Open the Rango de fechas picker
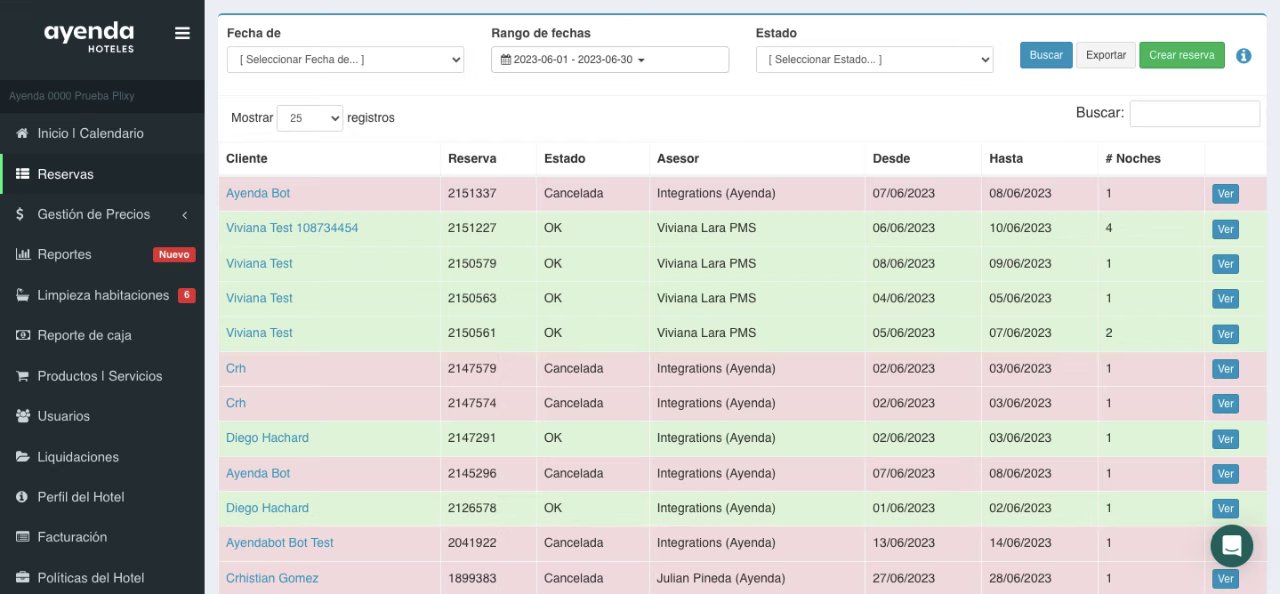 click(x=610, y=60)
